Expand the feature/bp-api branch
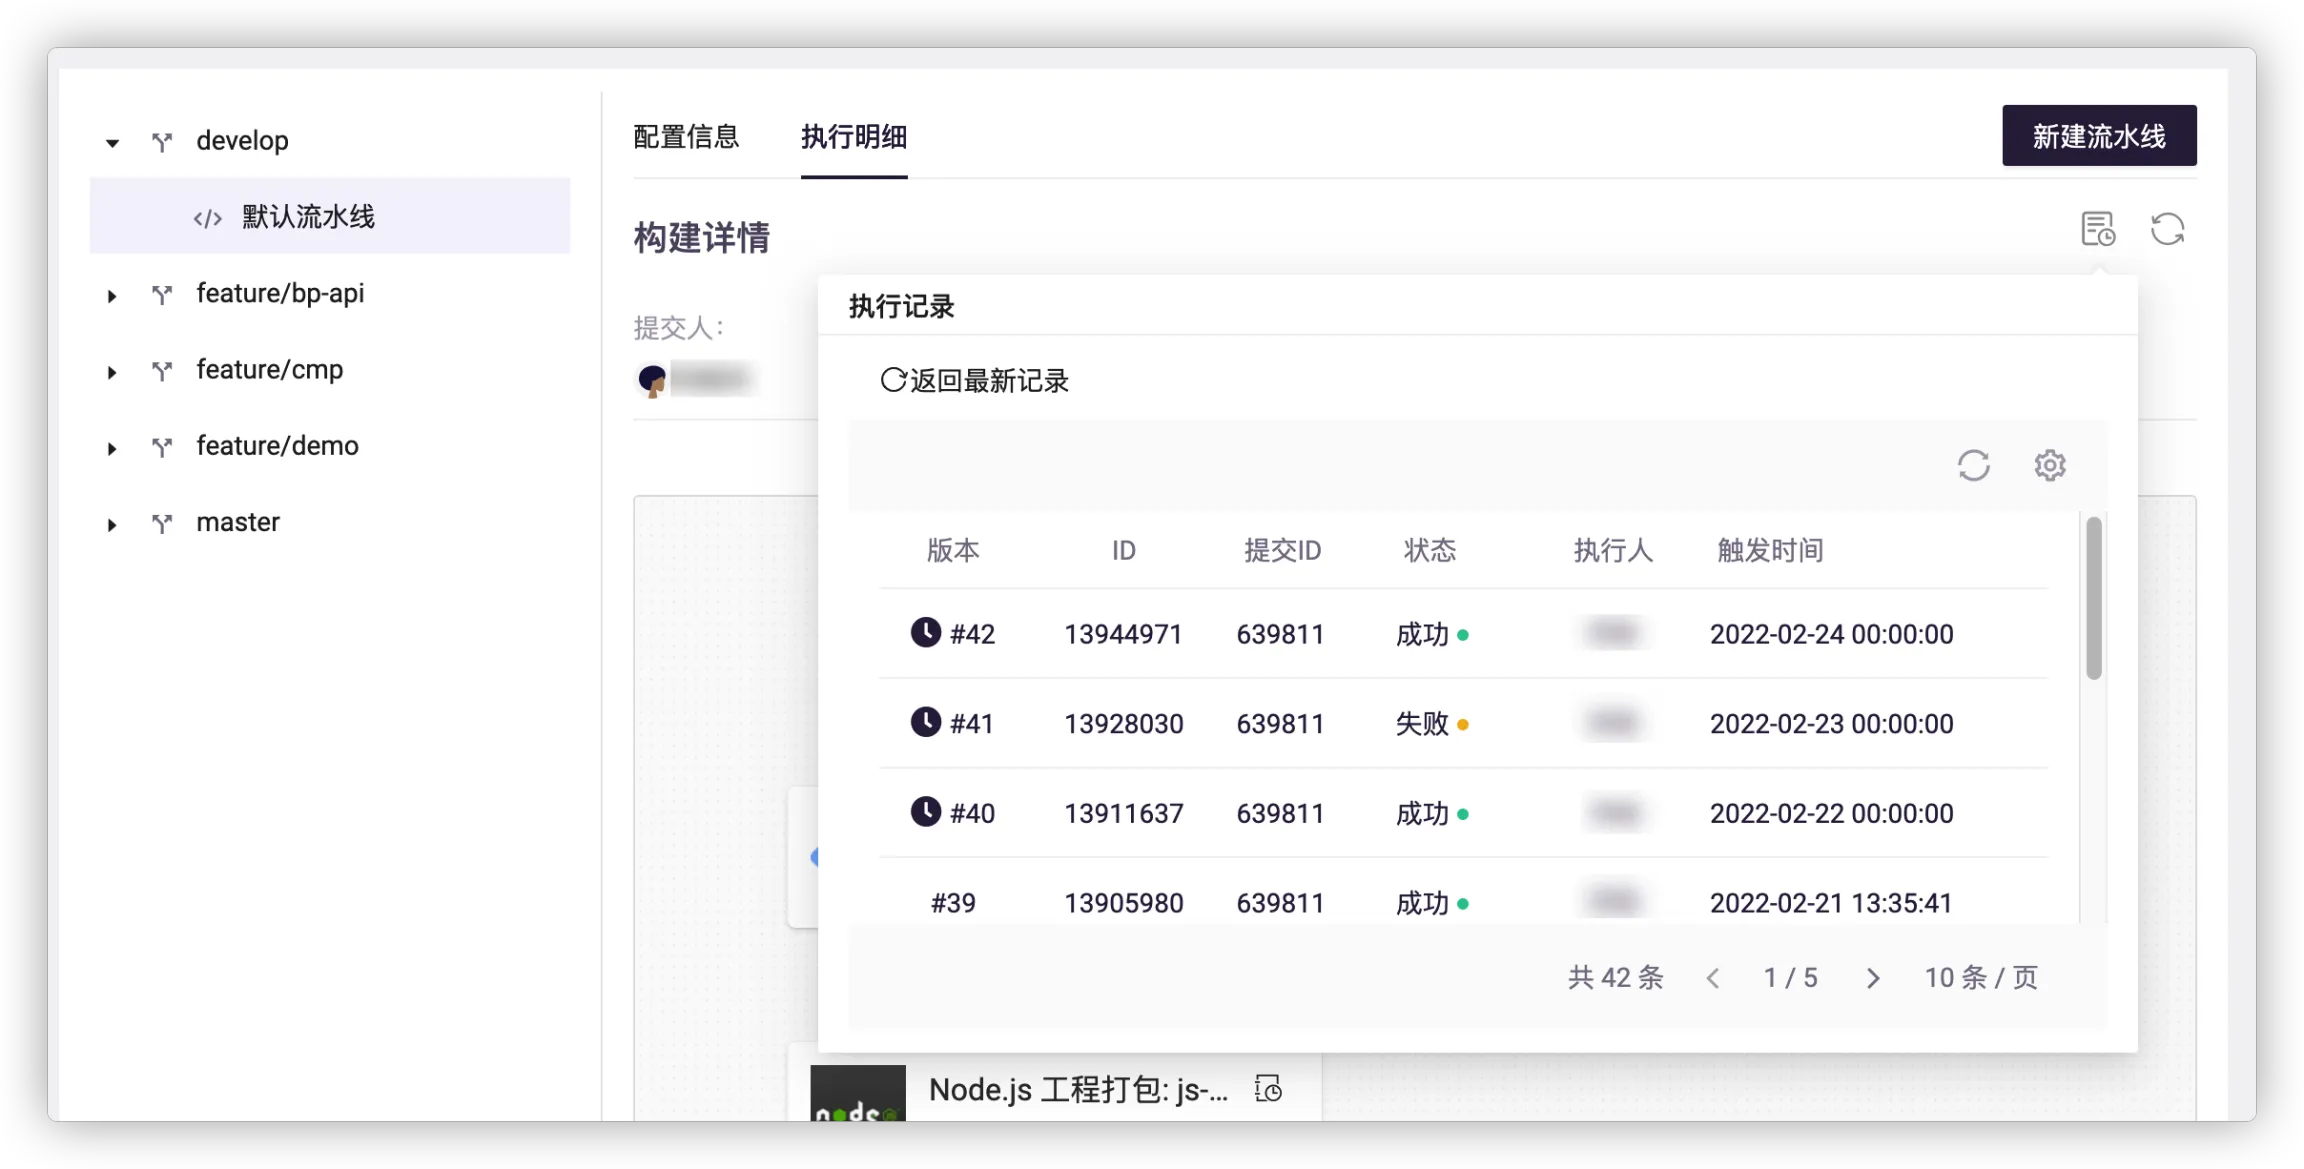 [112, 296]
